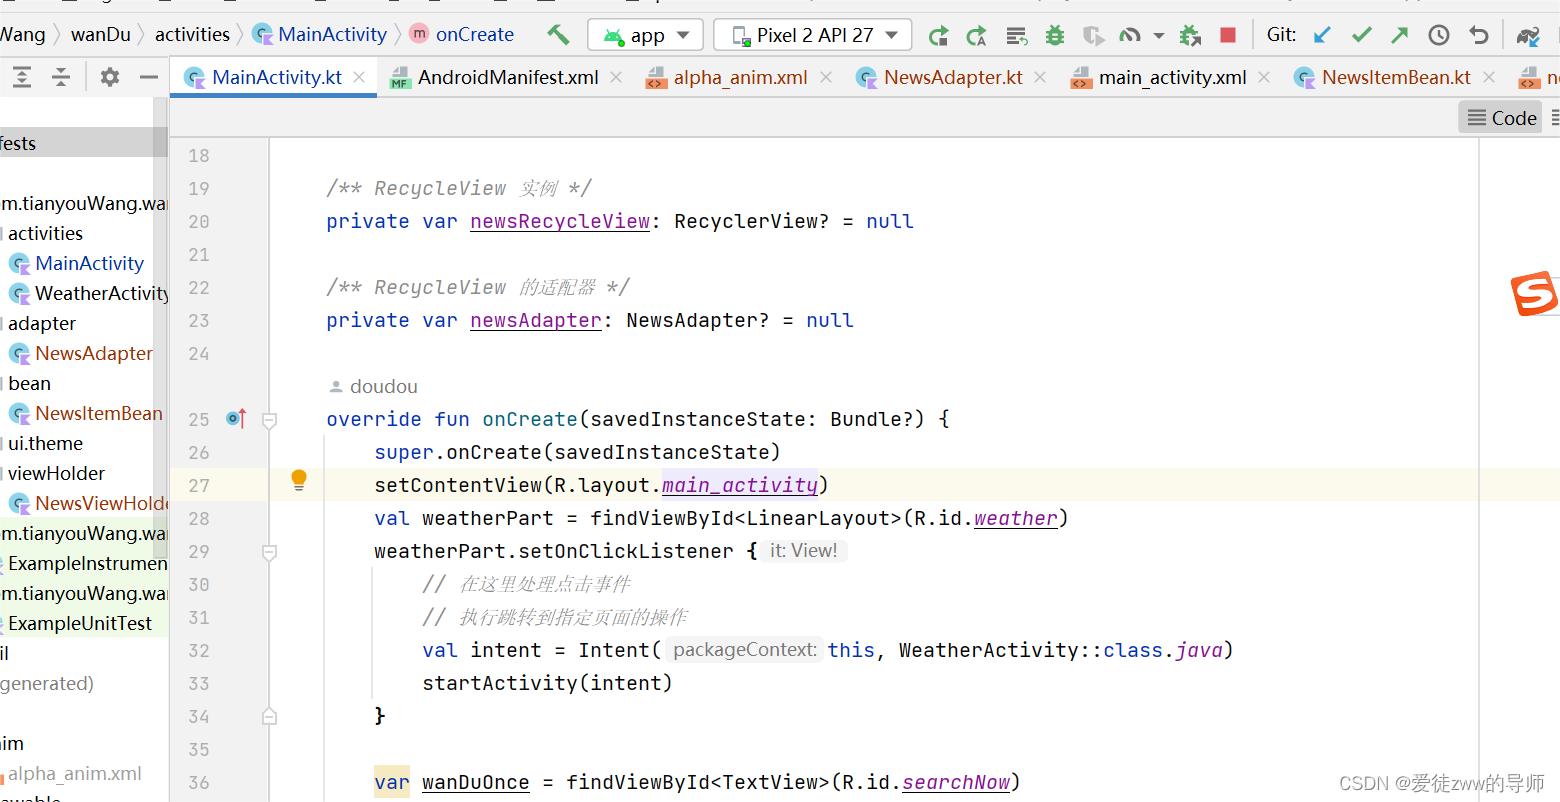1560x802 pixels.
Task: Open ExampleInstrumentedTest in the project tree
Action: pos(86,563)
